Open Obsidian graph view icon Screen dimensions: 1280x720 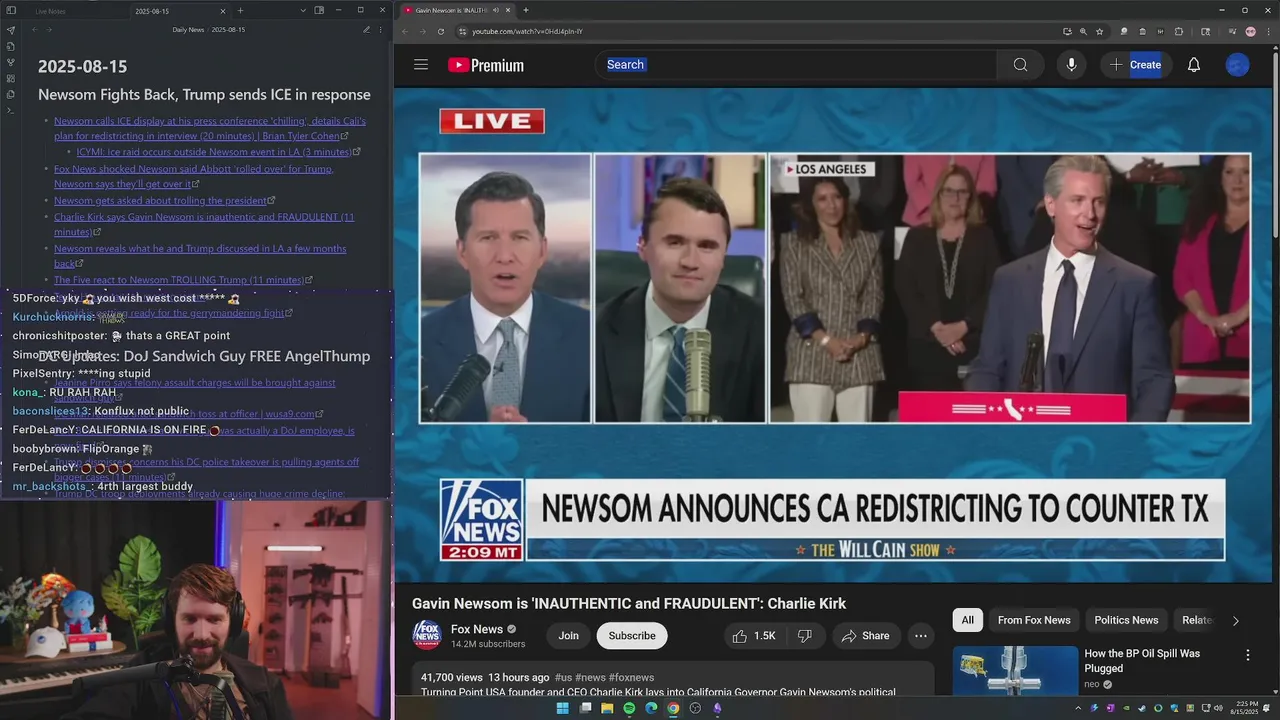10,62
